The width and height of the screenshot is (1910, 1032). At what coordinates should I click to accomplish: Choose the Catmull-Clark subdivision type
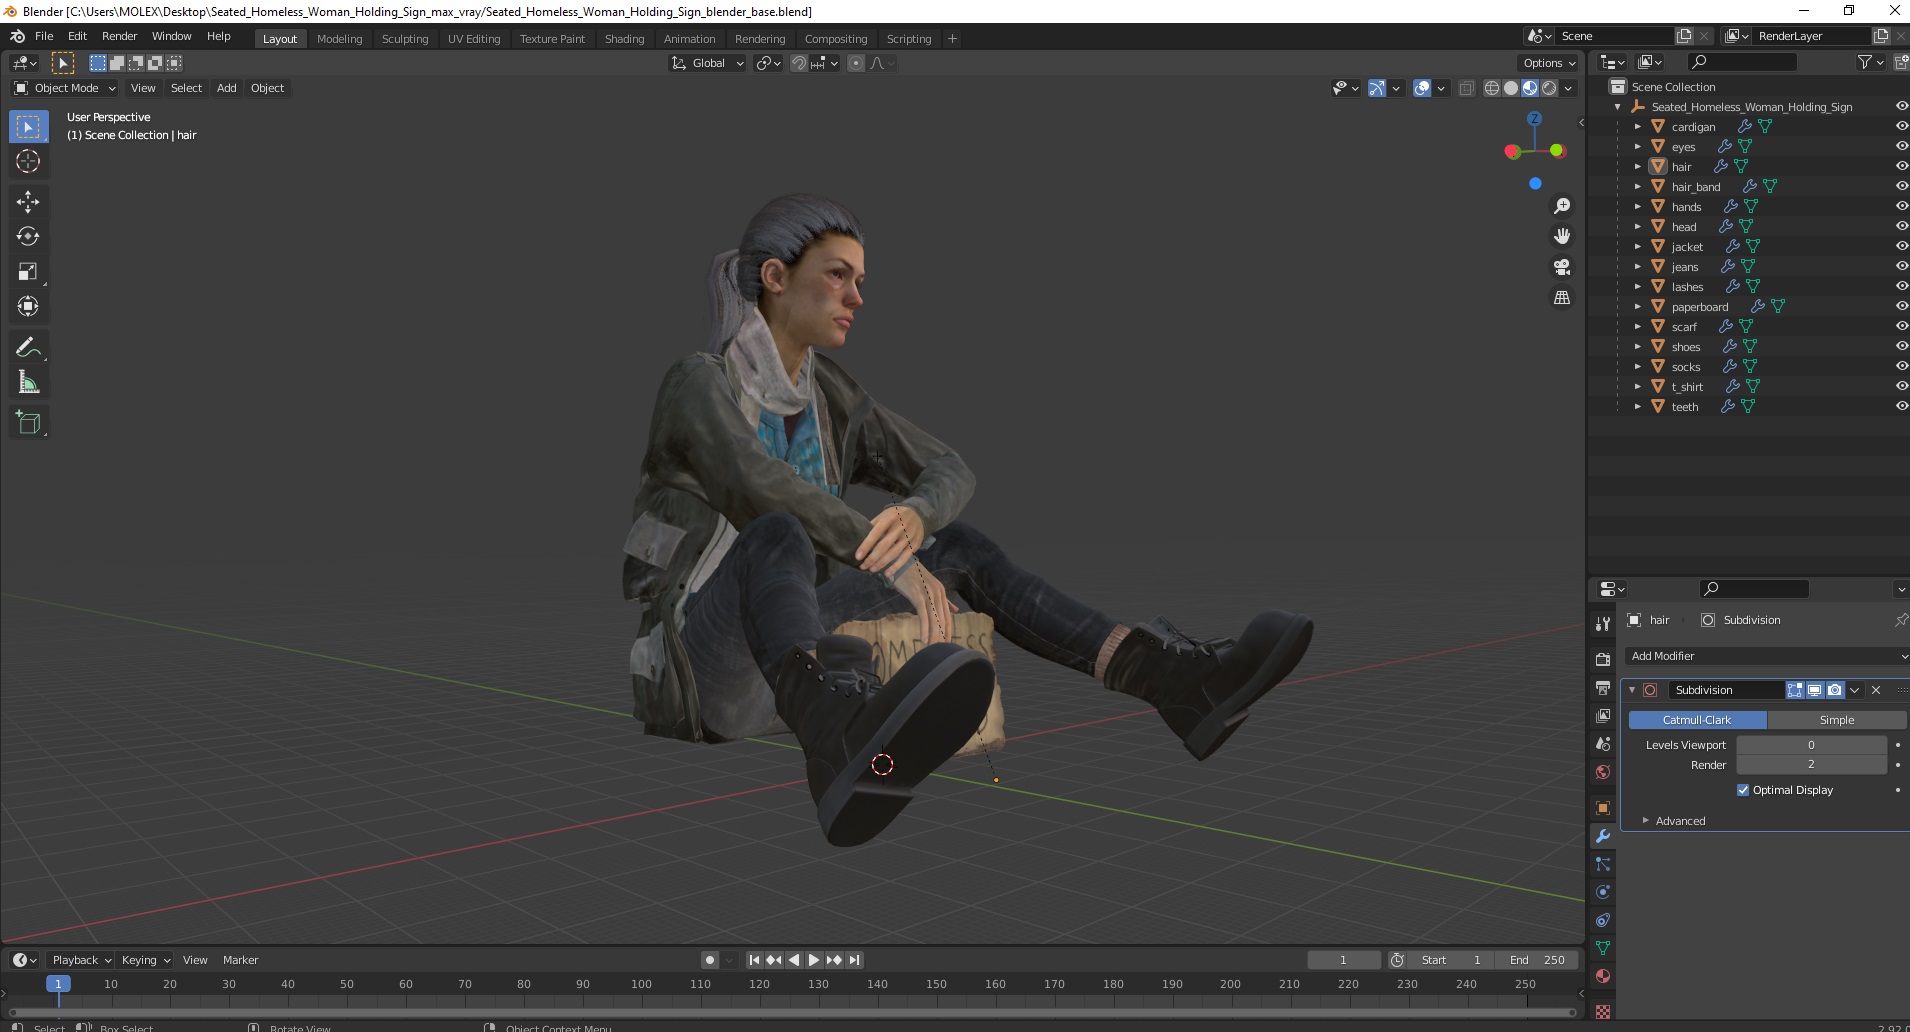[x=1697, y=720]
